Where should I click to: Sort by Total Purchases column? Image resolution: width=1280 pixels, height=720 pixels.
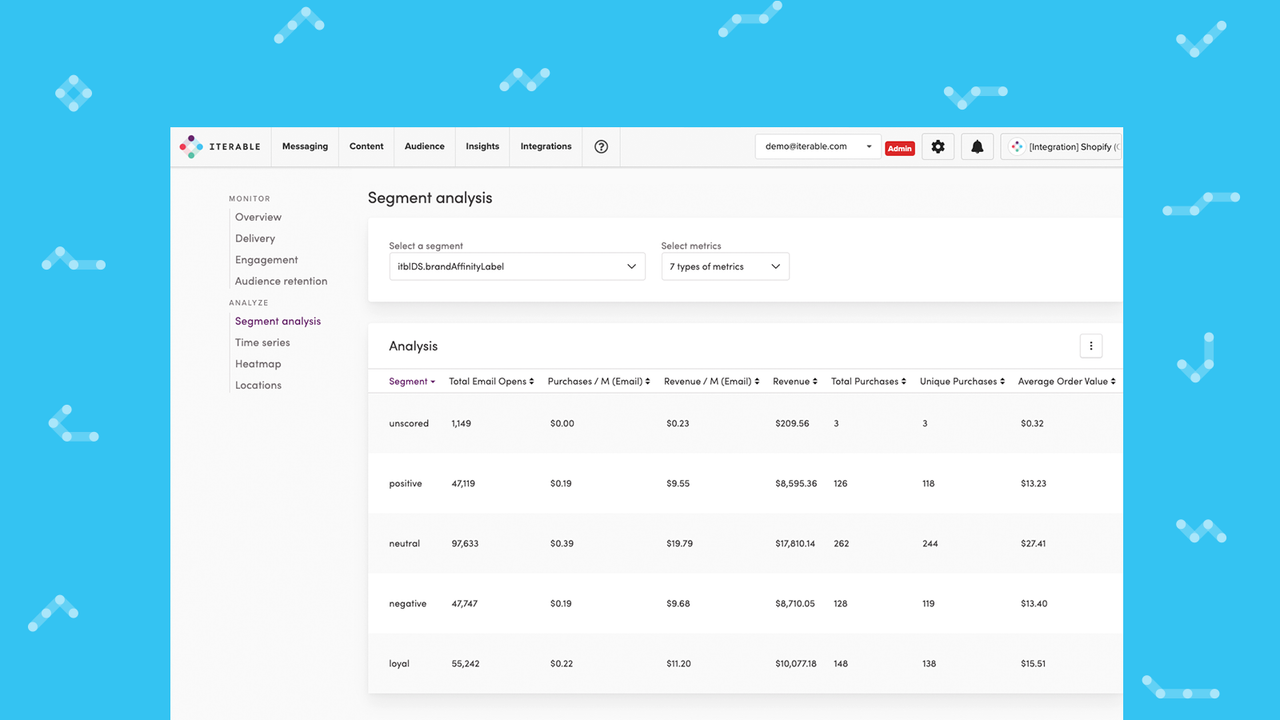click(x=869, y=381)
